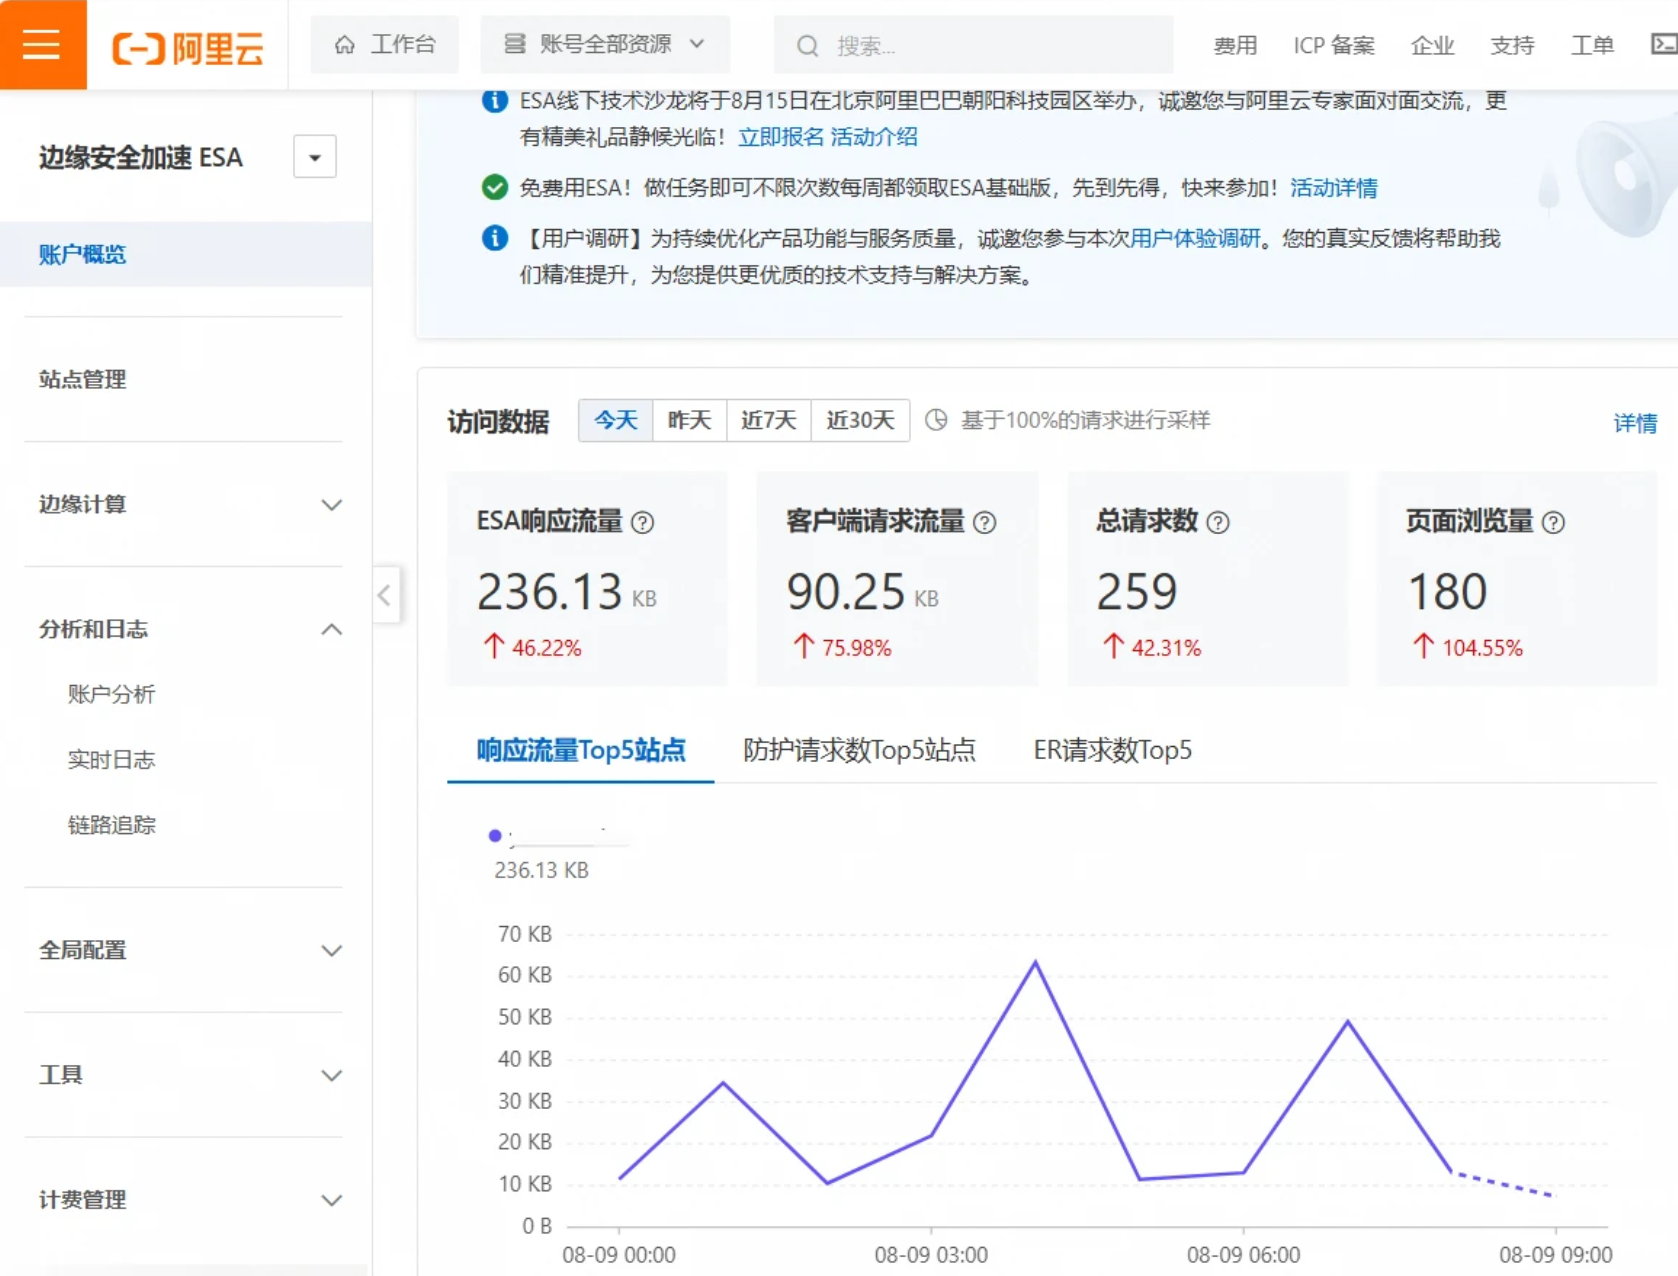Click the 活动详情 link

pyautogui.click(x=1334, y=188)
